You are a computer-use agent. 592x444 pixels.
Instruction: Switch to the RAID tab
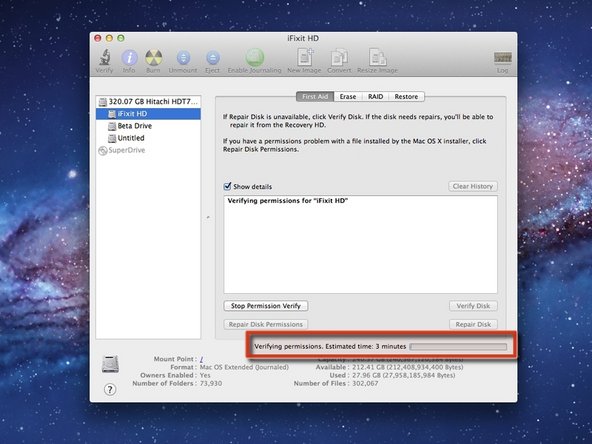coord(375,97)
